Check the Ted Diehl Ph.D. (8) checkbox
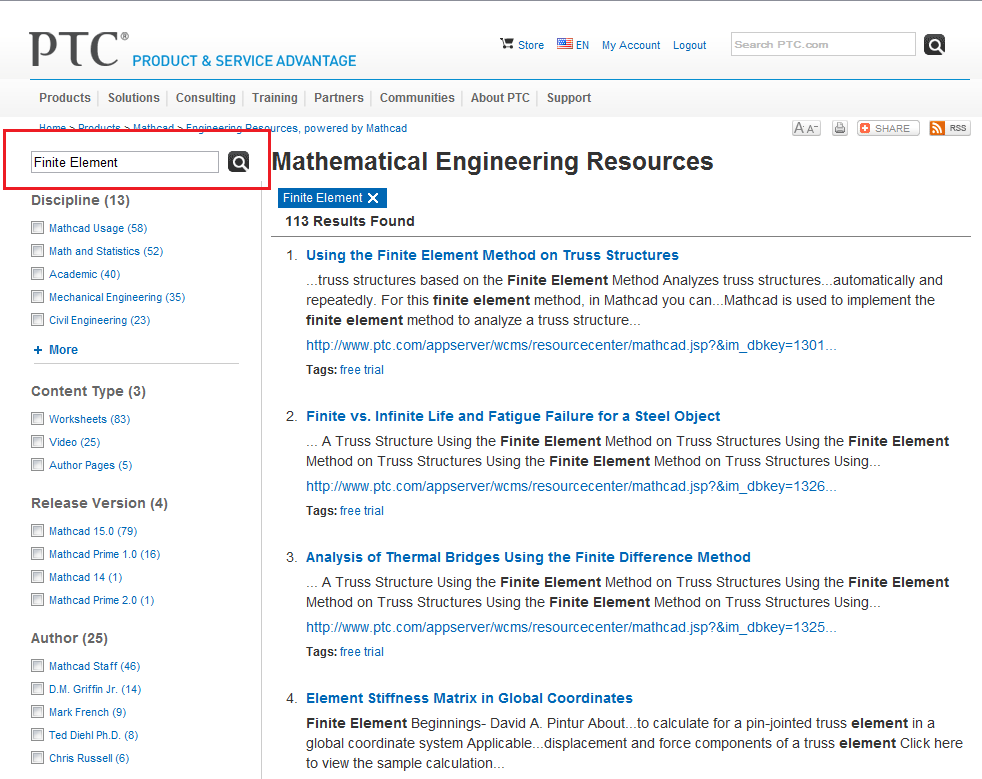 [38, 735]
